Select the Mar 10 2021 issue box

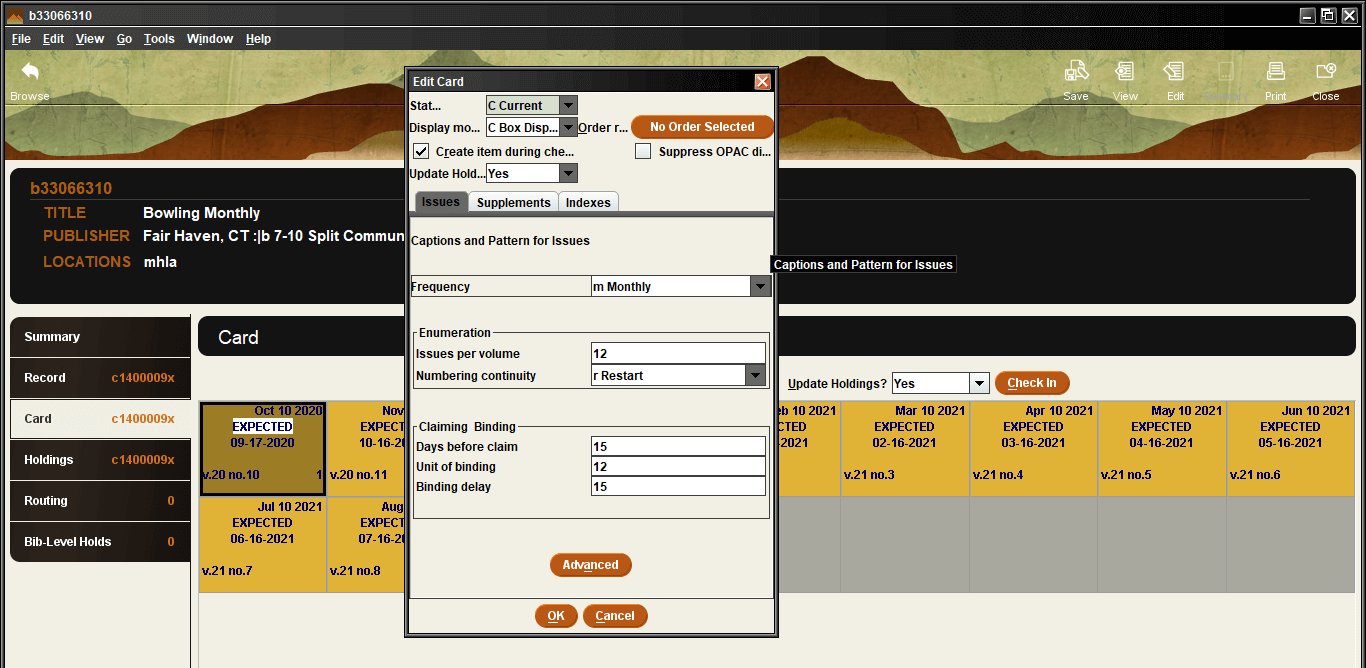pos(905,448)
